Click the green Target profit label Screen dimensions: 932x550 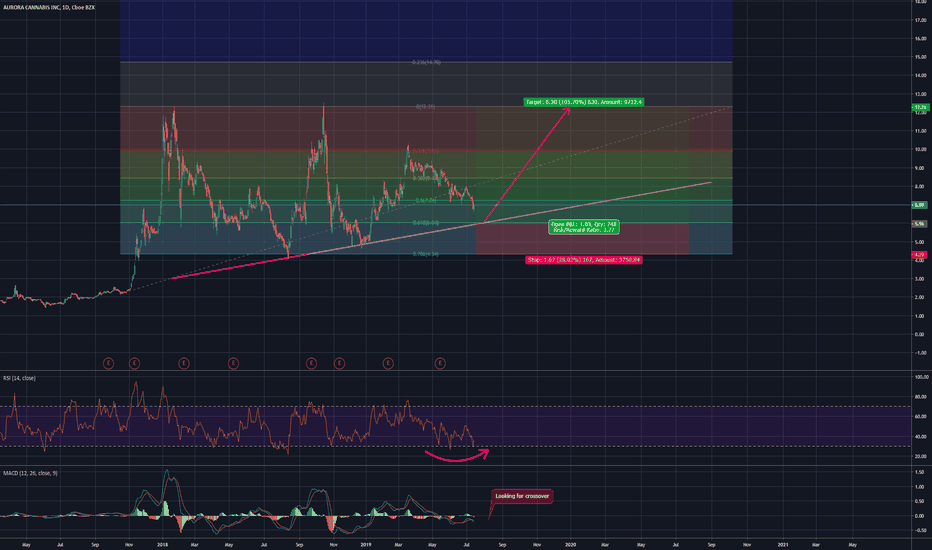pos(584,102)
